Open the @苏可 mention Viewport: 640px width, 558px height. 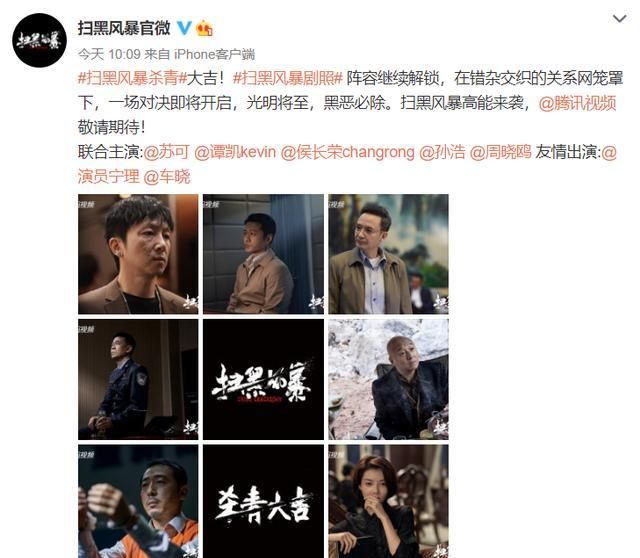166,152
